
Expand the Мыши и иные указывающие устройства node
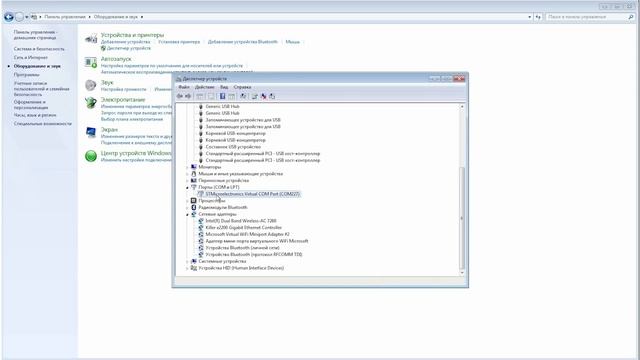(x=187, y=174)
